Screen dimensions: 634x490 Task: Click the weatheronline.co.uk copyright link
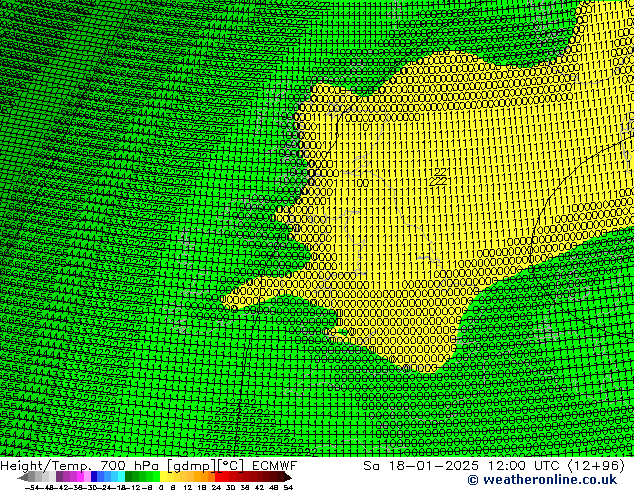tap(542, 480)
